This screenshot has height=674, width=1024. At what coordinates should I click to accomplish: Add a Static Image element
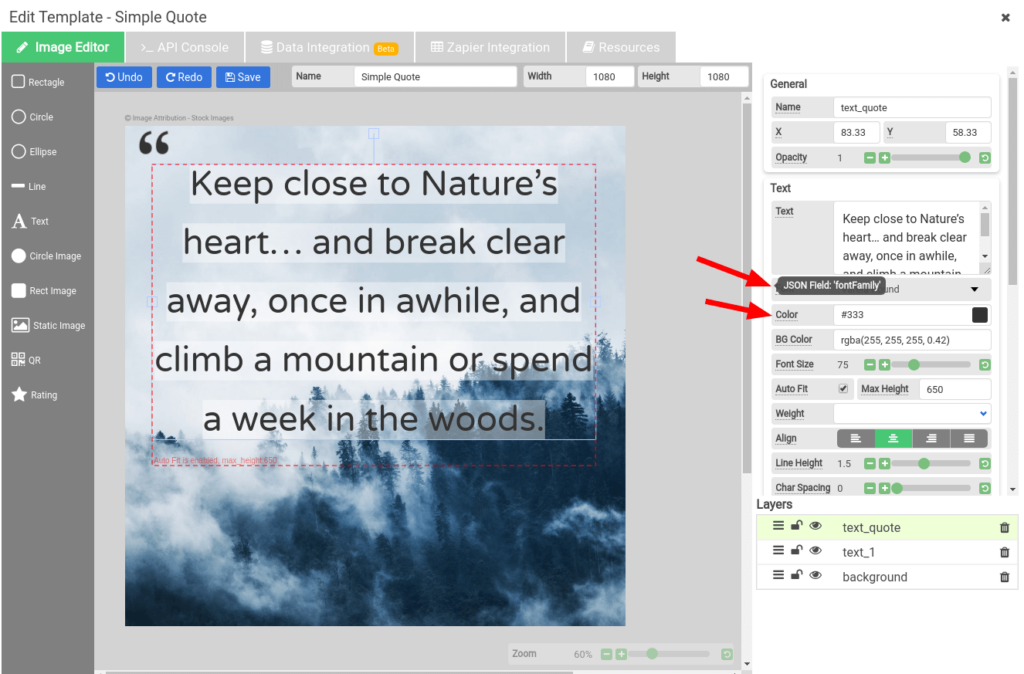pyautogui.click(x=48, y=325)
